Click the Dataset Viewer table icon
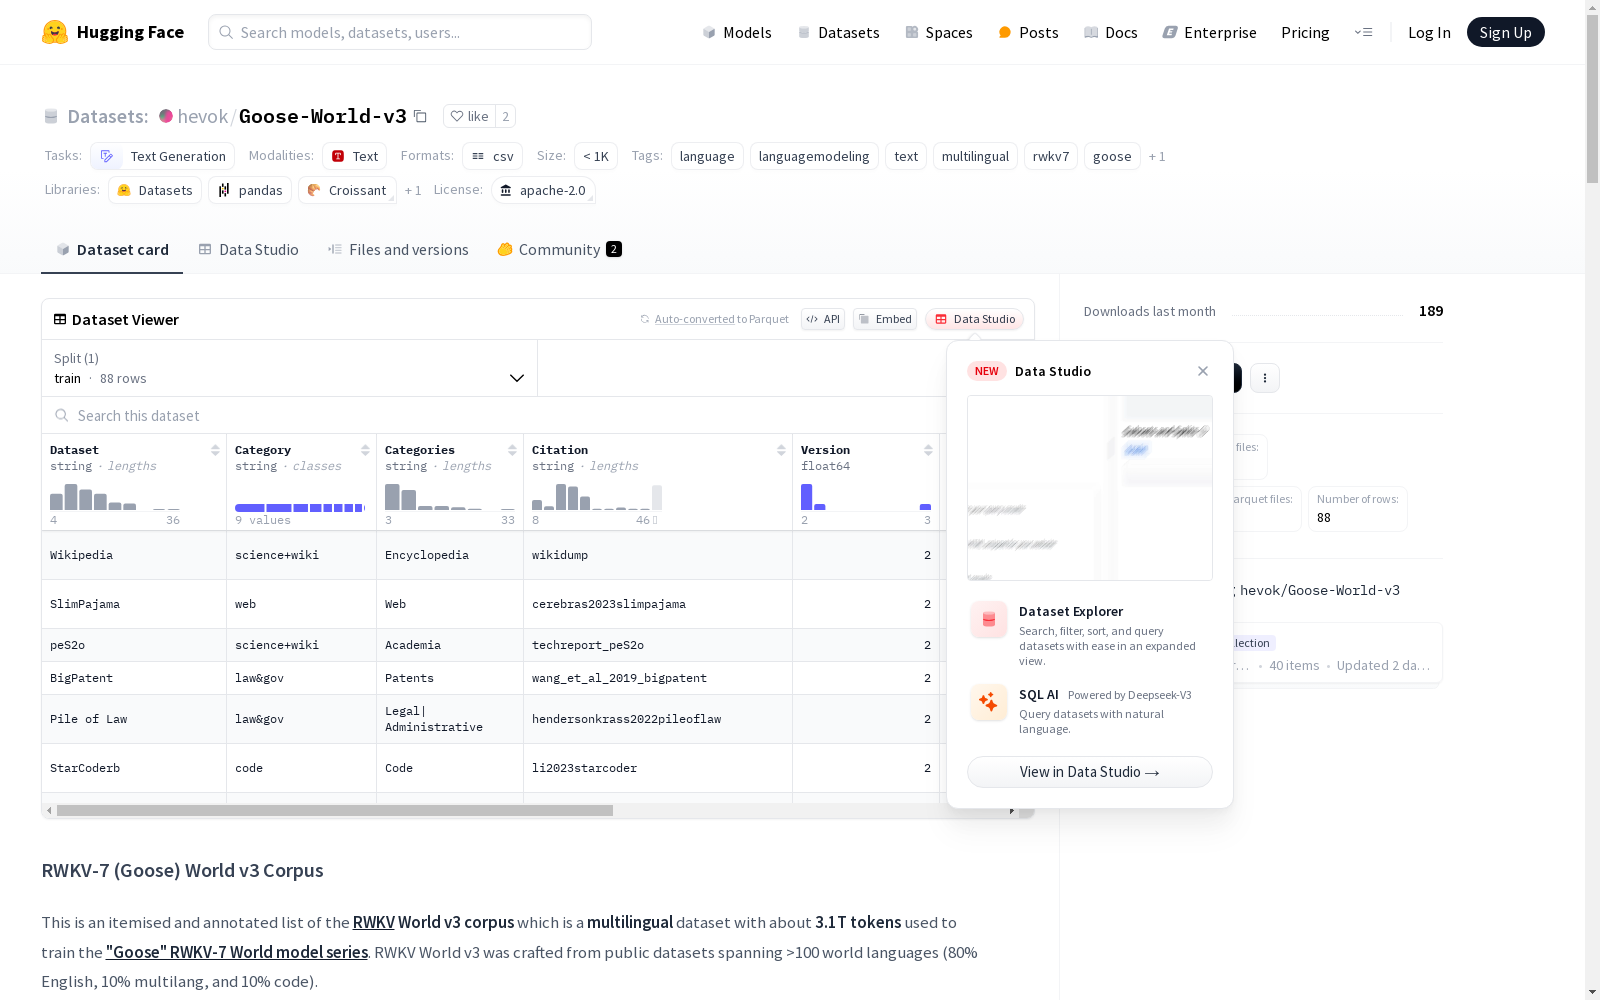 coord(60,320)
